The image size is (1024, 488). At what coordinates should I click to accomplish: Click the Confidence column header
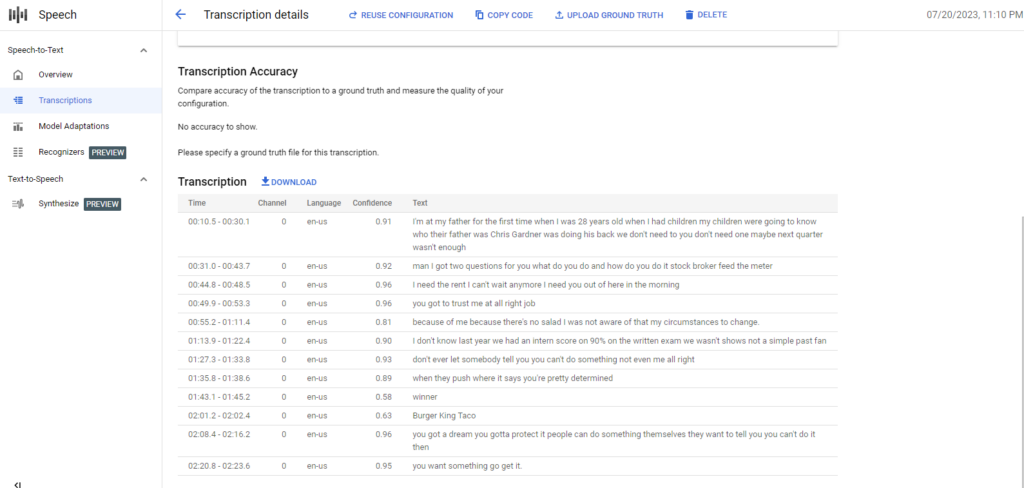372,203
